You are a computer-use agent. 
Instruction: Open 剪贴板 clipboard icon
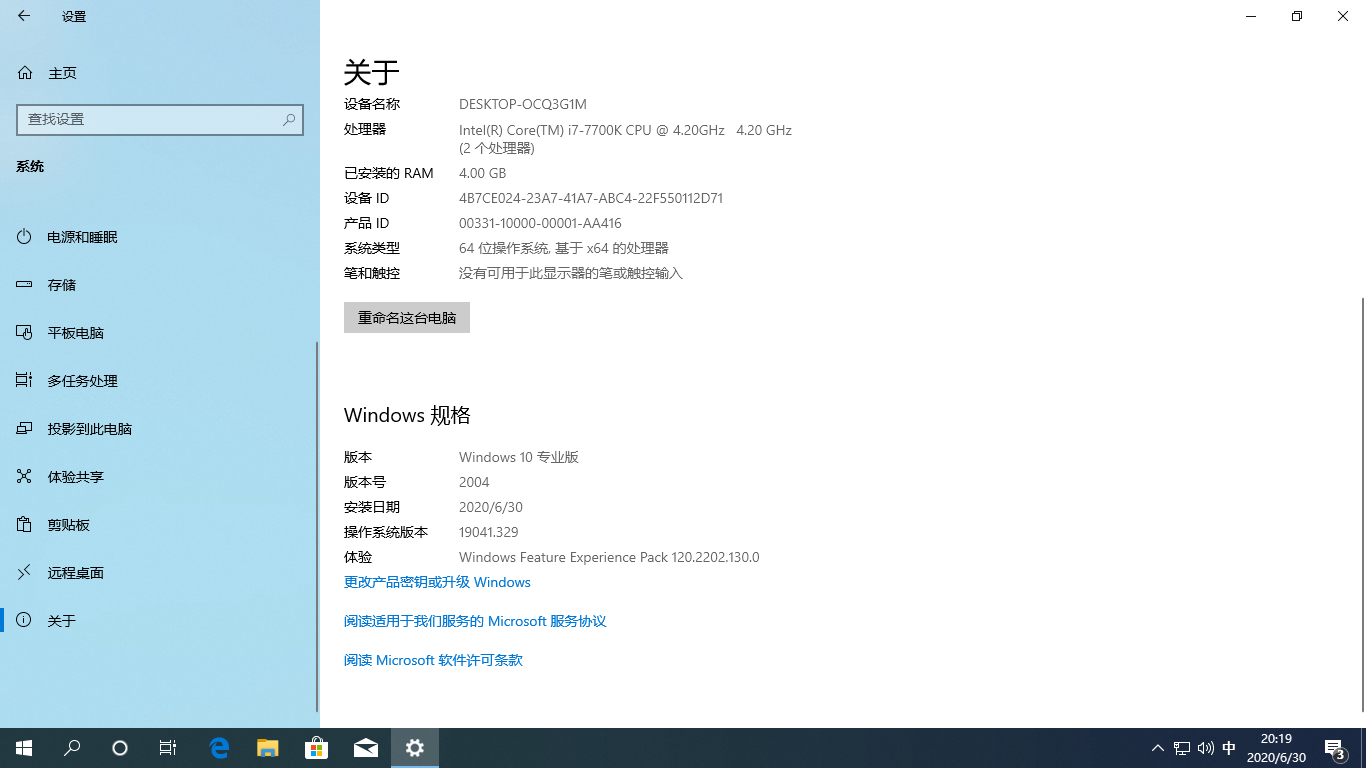point(25,525)
